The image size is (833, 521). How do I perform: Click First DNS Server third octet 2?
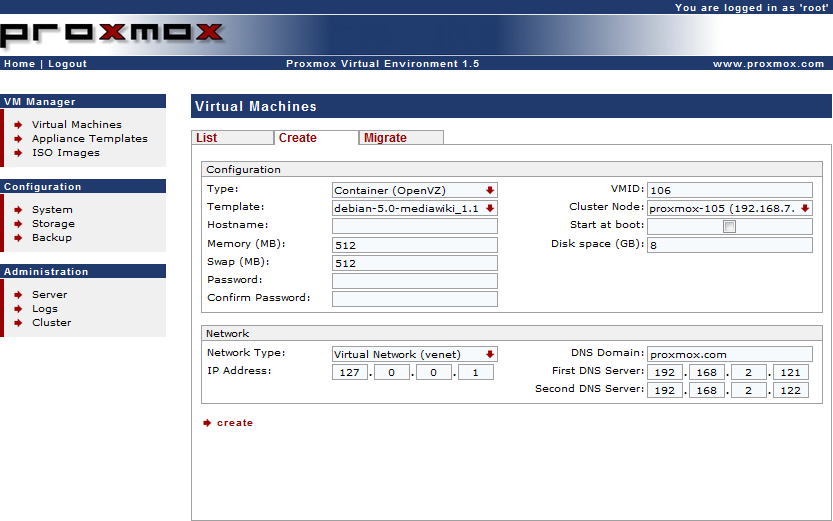point(749,372)
